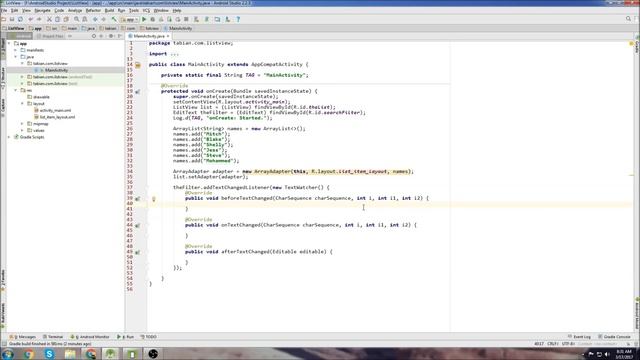Open the Build menu

pyautogui.click(x=109, y=11)
